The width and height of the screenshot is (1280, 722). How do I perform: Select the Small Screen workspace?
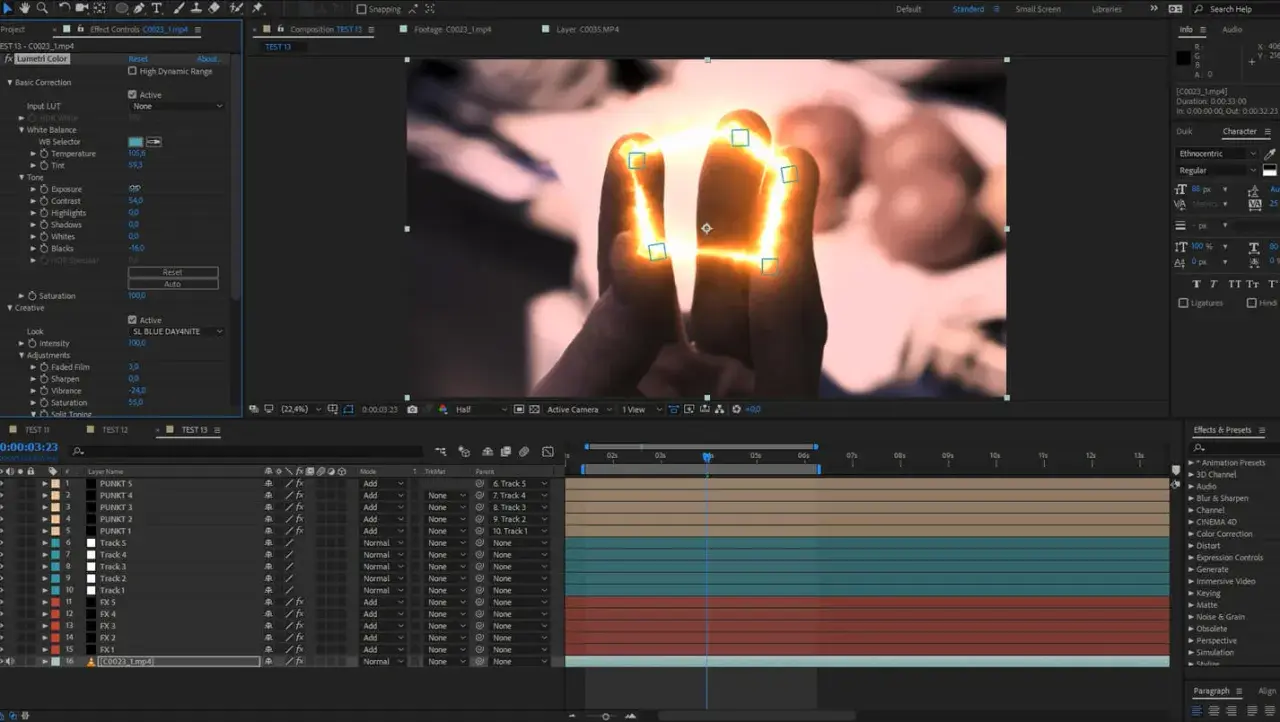pyautogui.click(x=1038, y=9)
